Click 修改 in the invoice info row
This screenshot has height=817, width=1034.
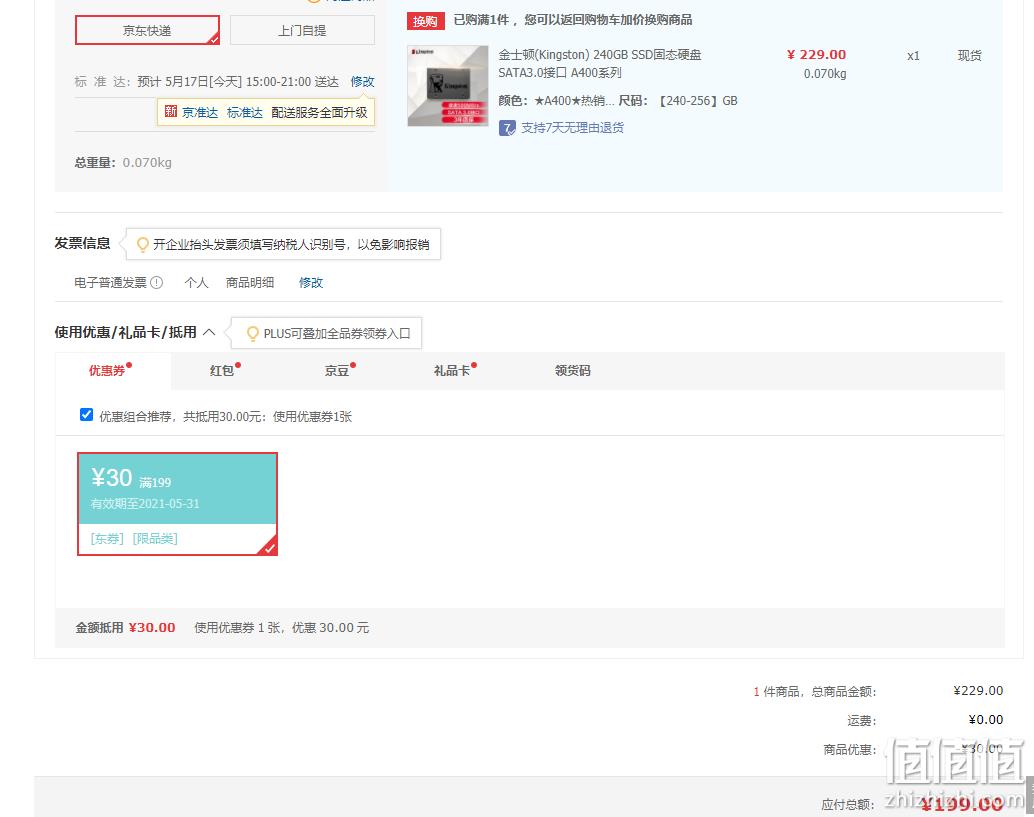pyautogui.click(x=311, y=283)
